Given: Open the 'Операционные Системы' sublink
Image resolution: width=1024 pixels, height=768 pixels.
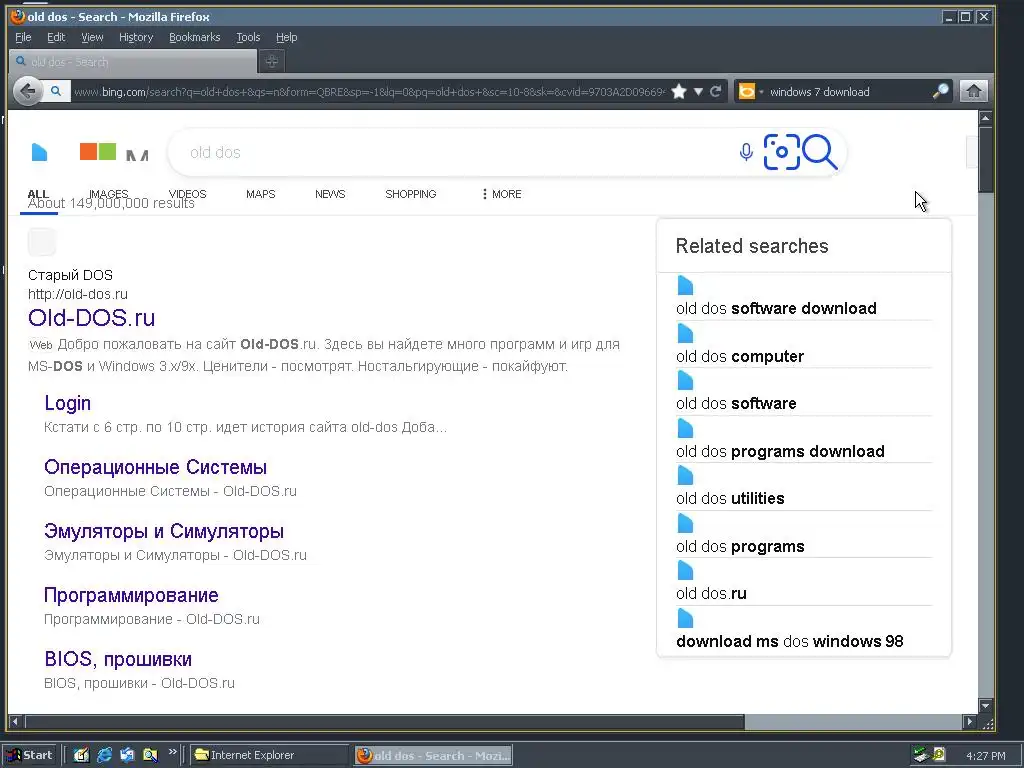Looking at the screenshot, I should (155, 467).
